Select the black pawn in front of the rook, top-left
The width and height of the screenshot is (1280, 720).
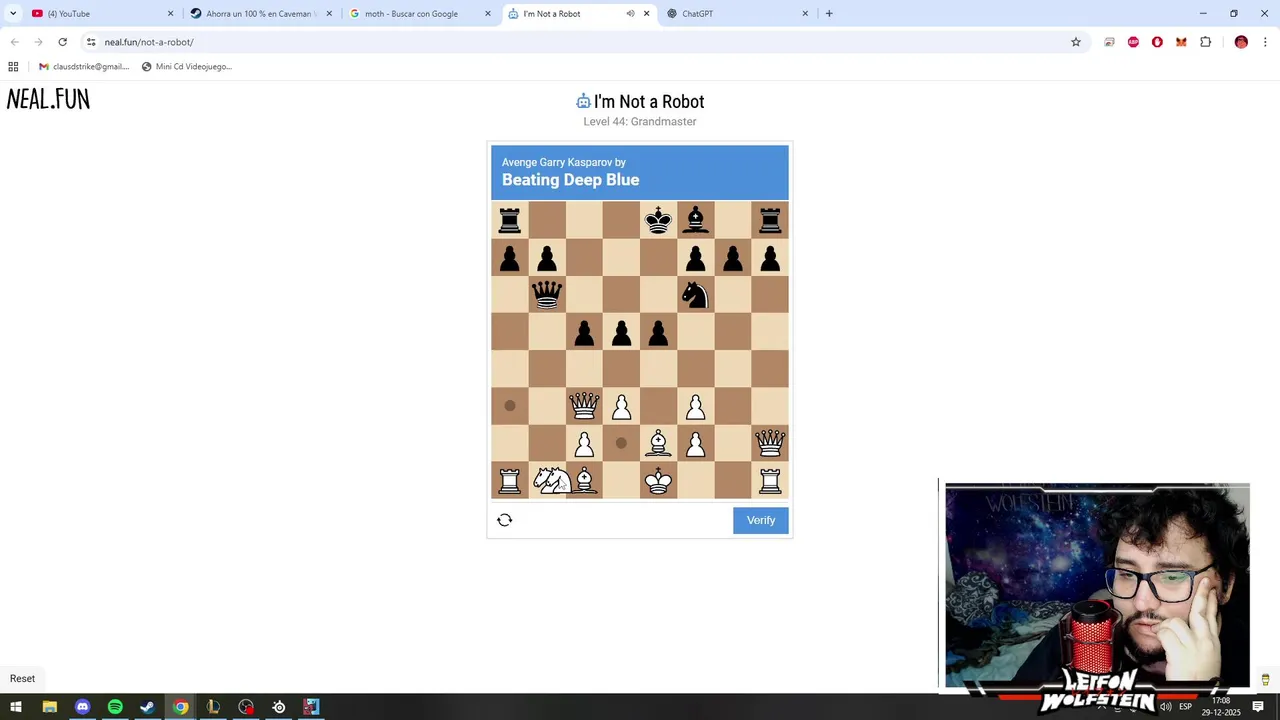(x=510, y=258)
